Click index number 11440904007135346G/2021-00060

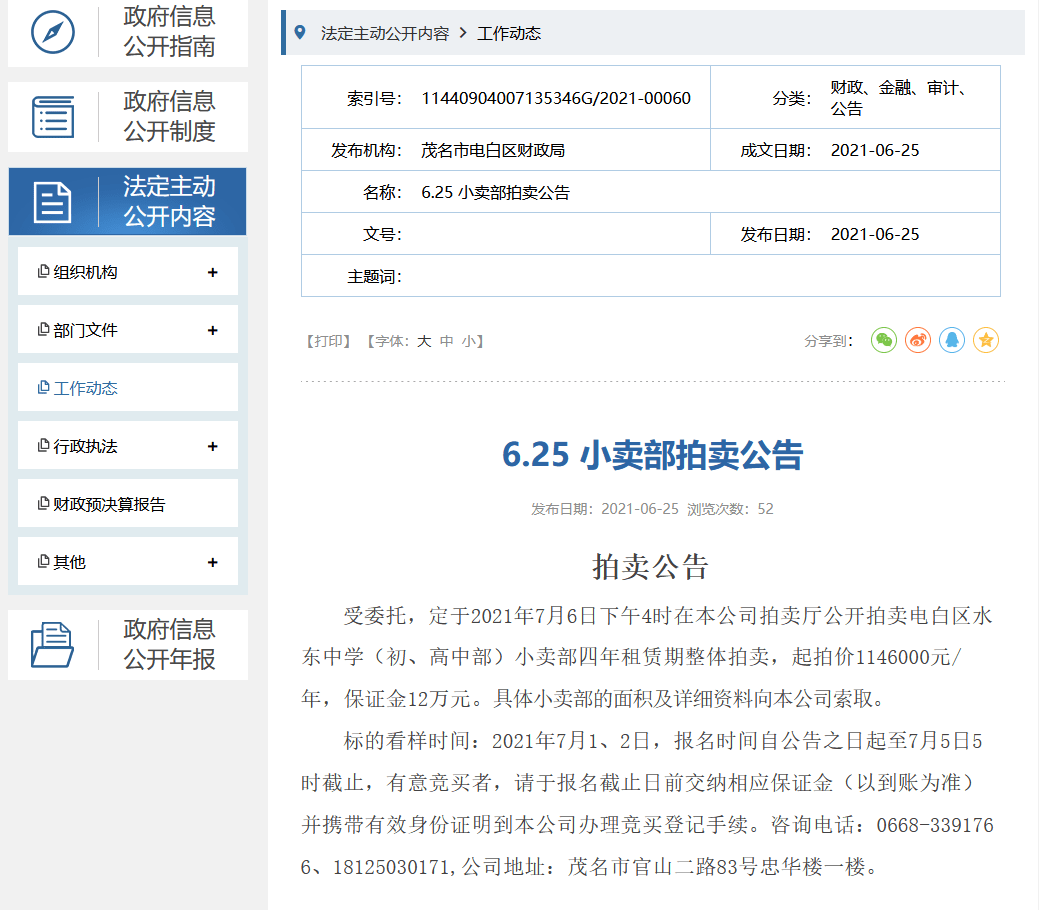pyautogui.click(x=556, y=98)
